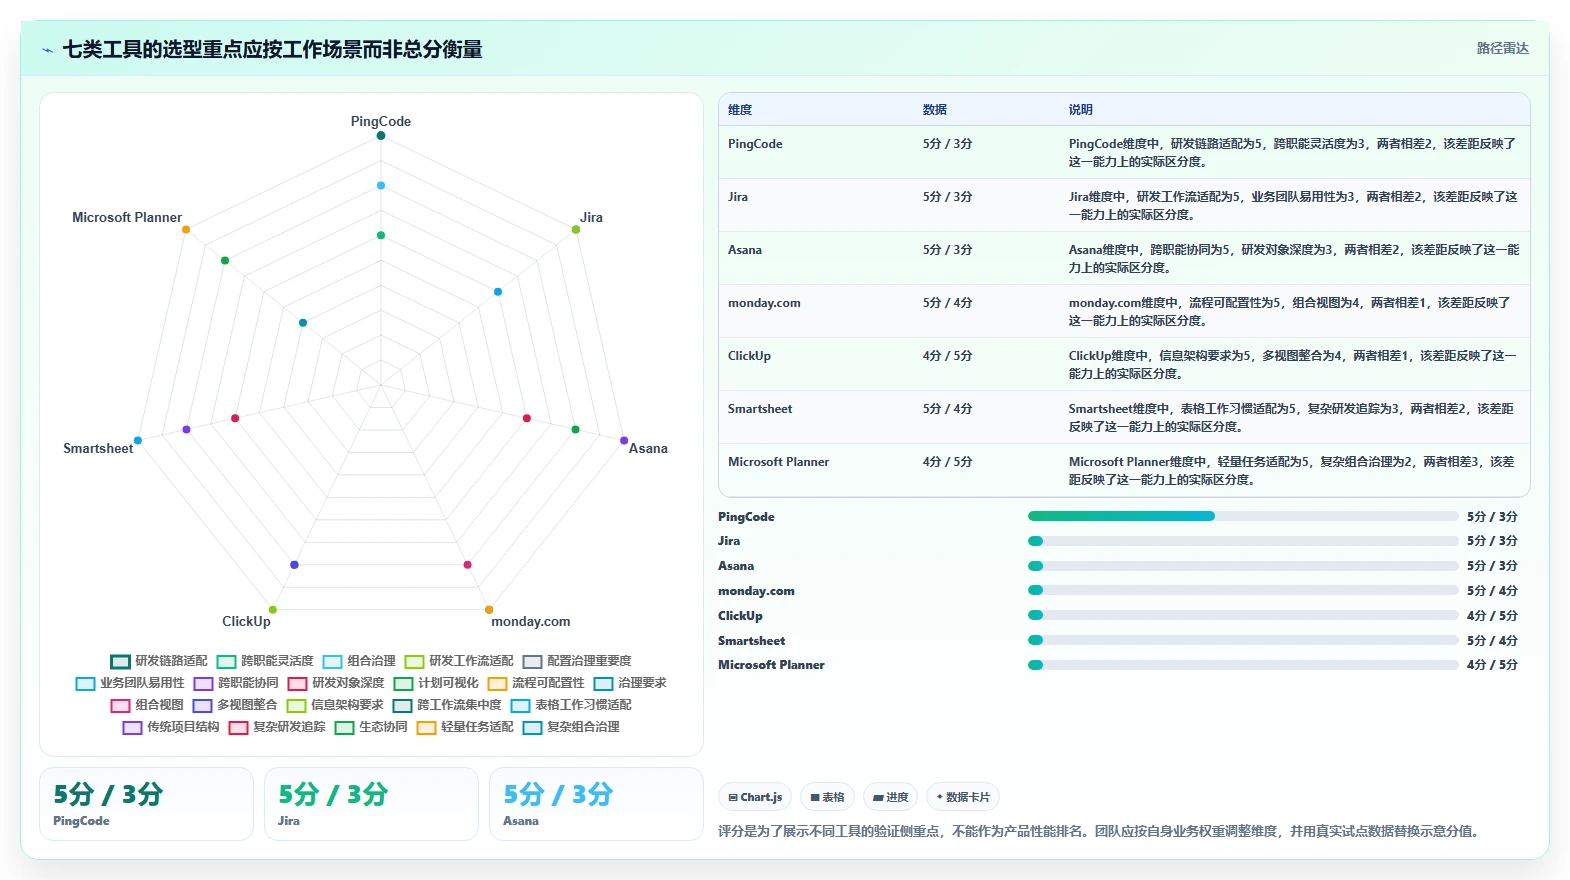Hide the 研发工作流适配 legend series
Viewport: 1570px width, 880px height.
click(x=459, y=661)
